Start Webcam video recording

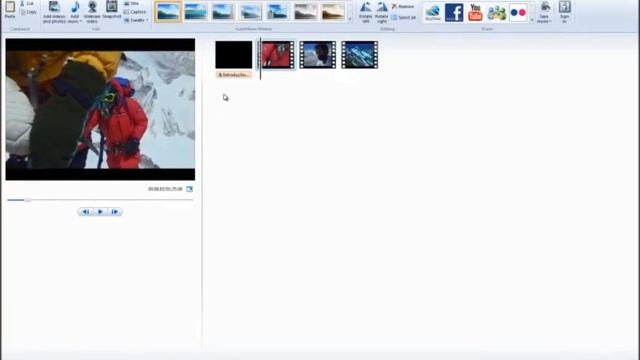[x=92, y=12]
